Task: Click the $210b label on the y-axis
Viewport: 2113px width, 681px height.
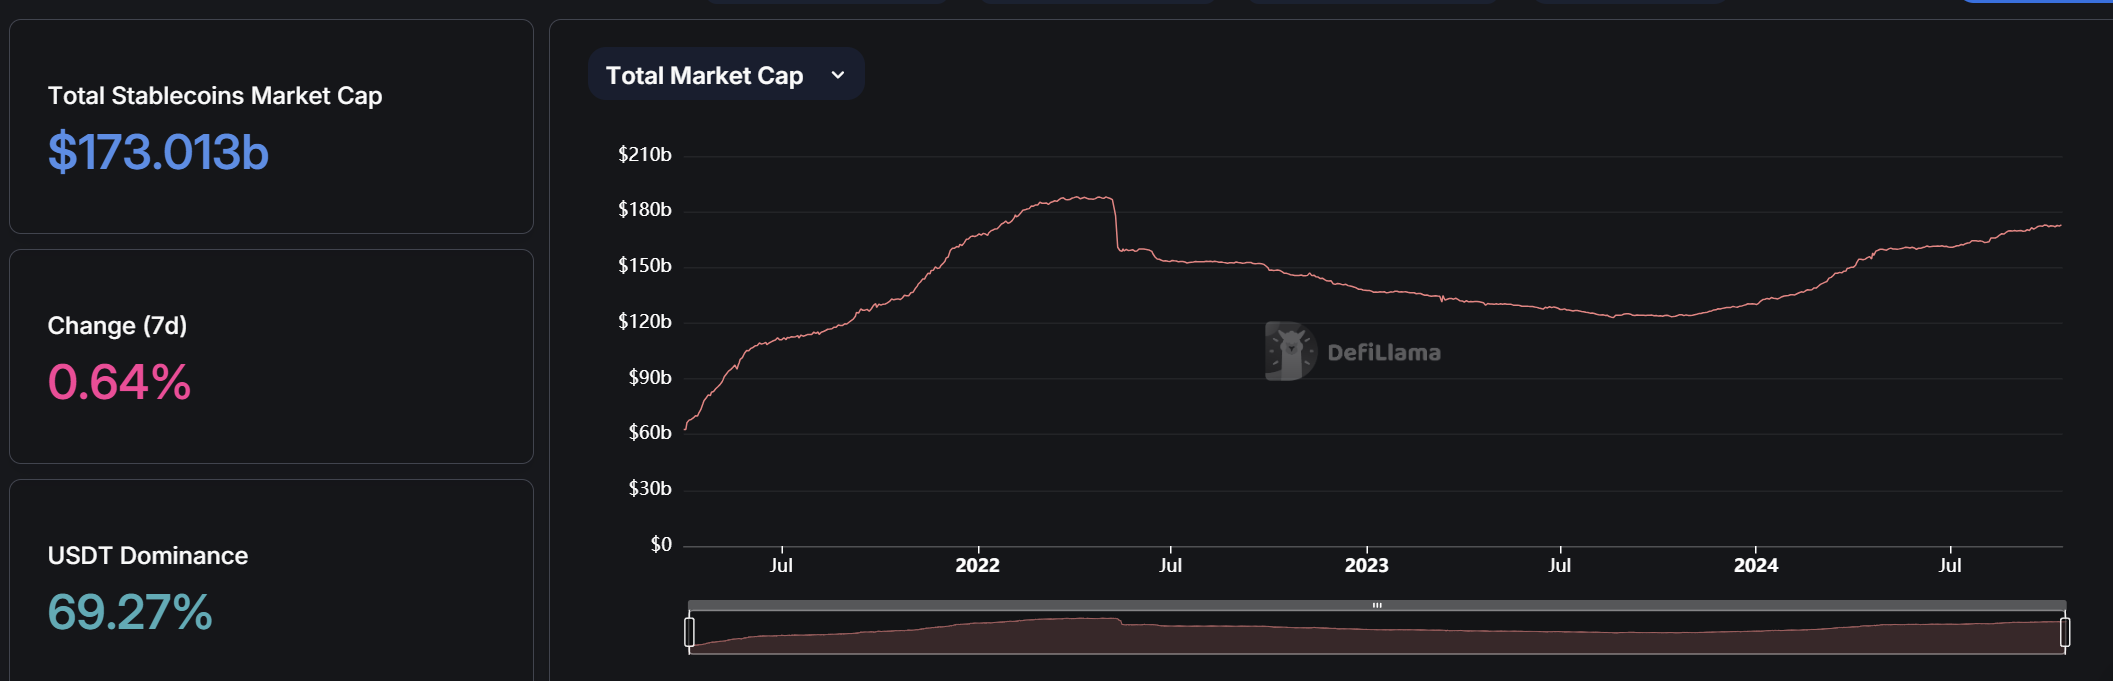Action: coord(644,155)
